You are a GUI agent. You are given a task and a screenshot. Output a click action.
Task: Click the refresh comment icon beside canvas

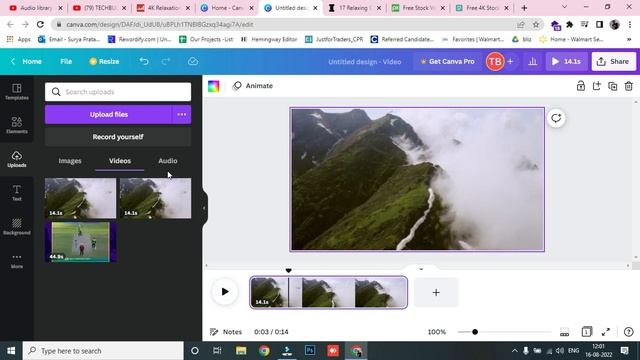click(x=556, y=118)
